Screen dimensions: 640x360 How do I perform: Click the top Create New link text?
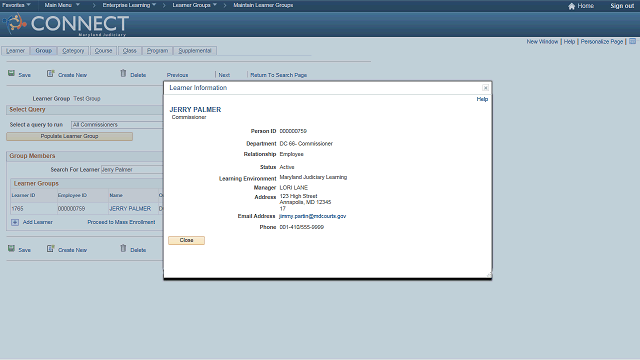tap(72, 75)
